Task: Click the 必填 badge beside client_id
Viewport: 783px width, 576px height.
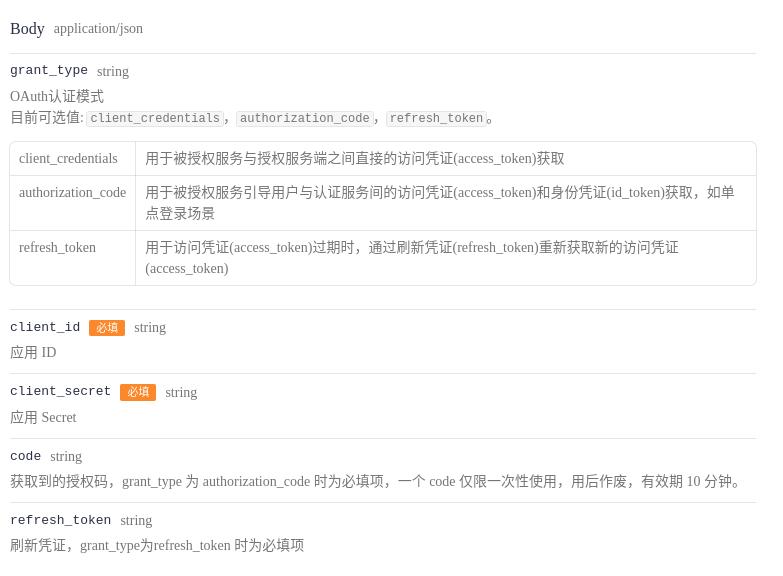Action: click(107, 328)
